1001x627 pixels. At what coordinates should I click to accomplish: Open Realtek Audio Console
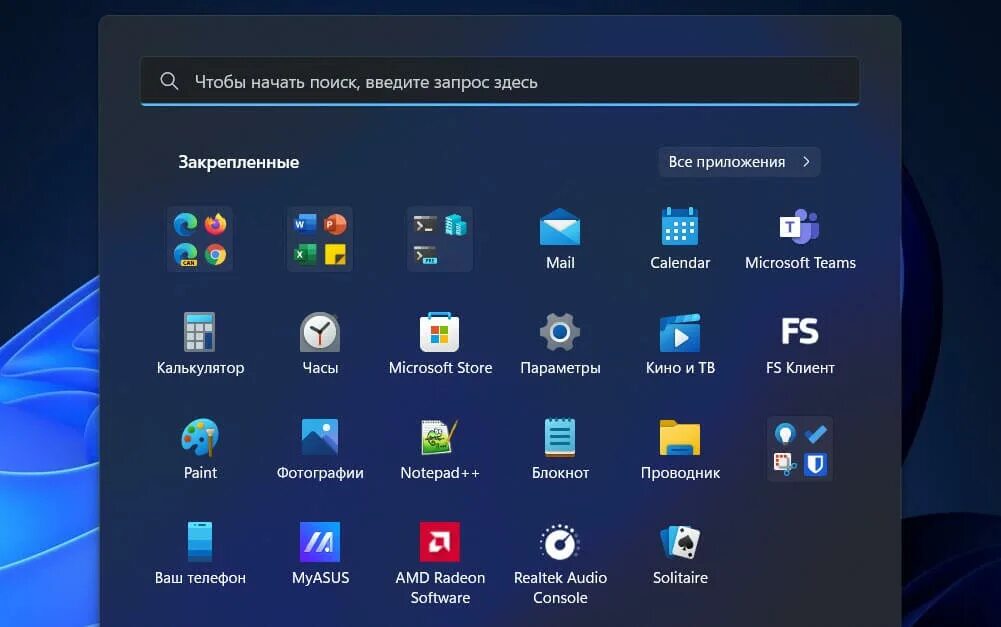tap(560, 563)
